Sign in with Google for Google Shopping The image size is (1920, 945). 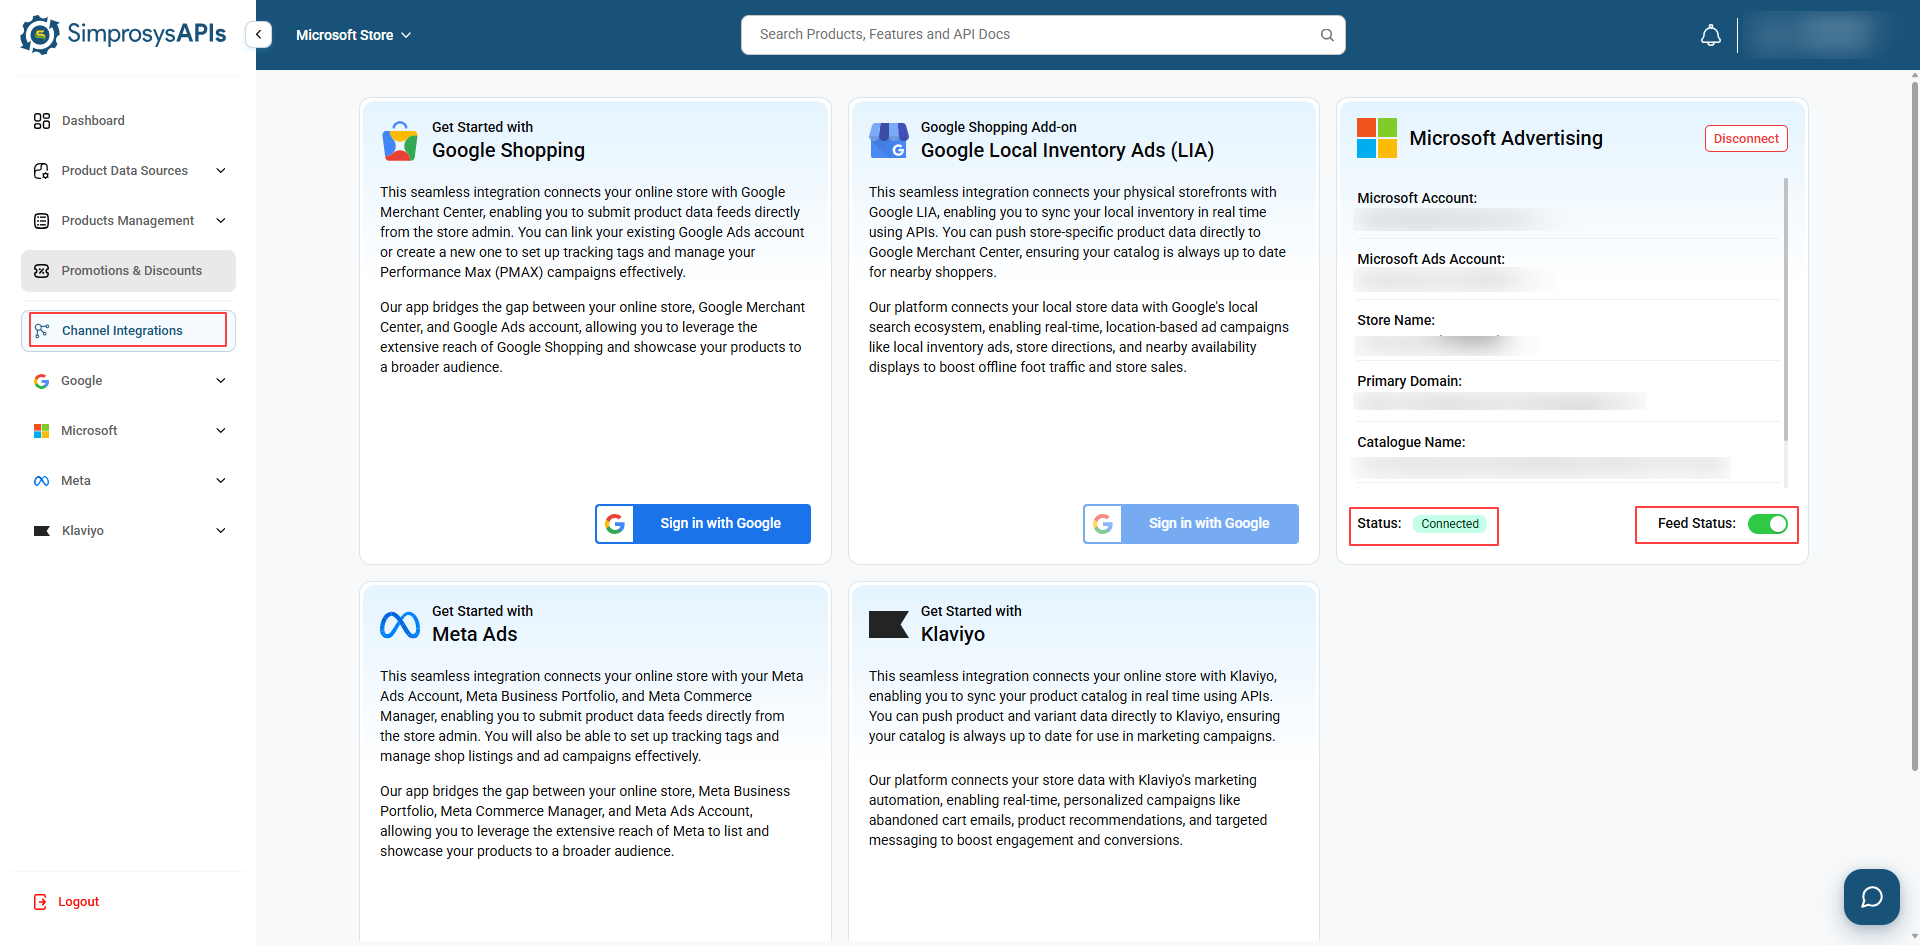[x=703, y=524]
